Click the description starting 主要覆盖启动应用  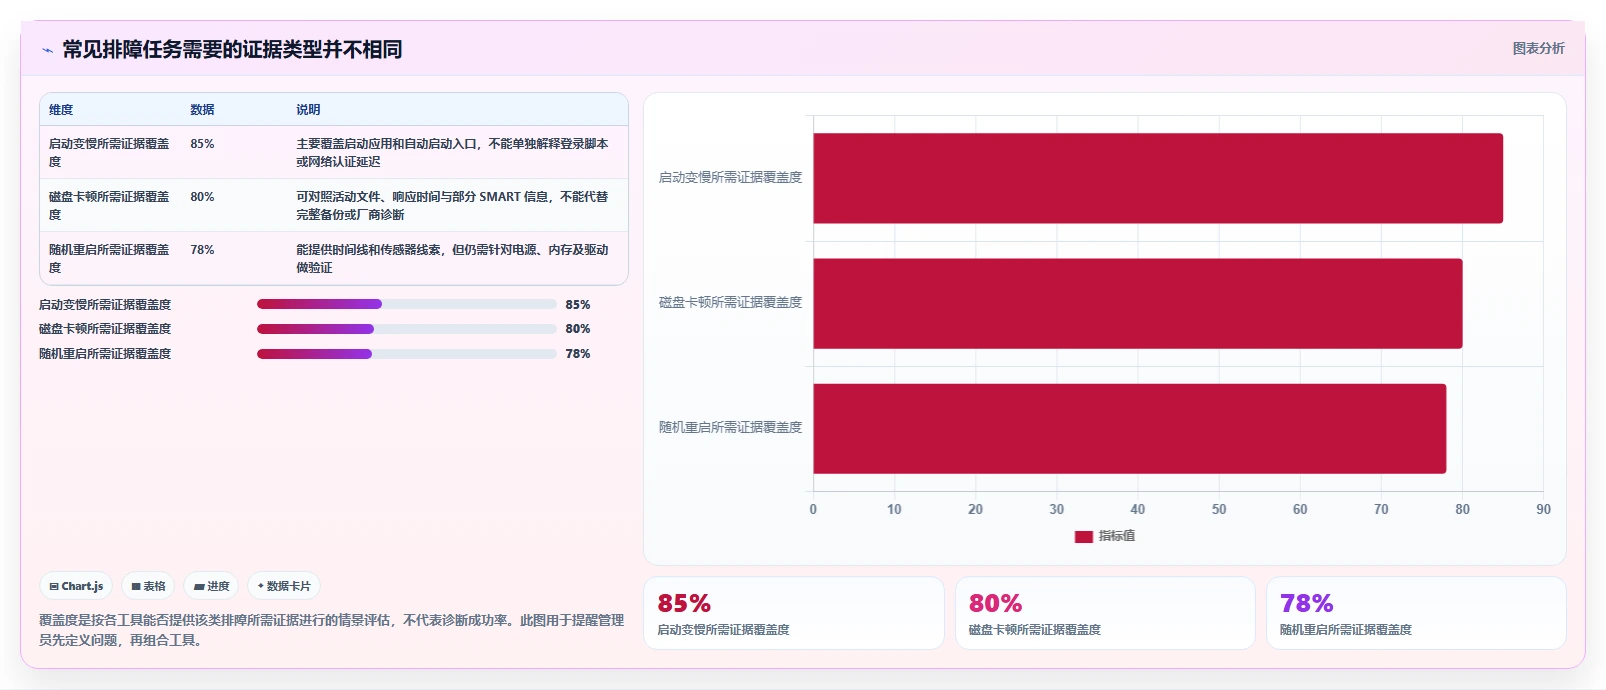[452, 152]
